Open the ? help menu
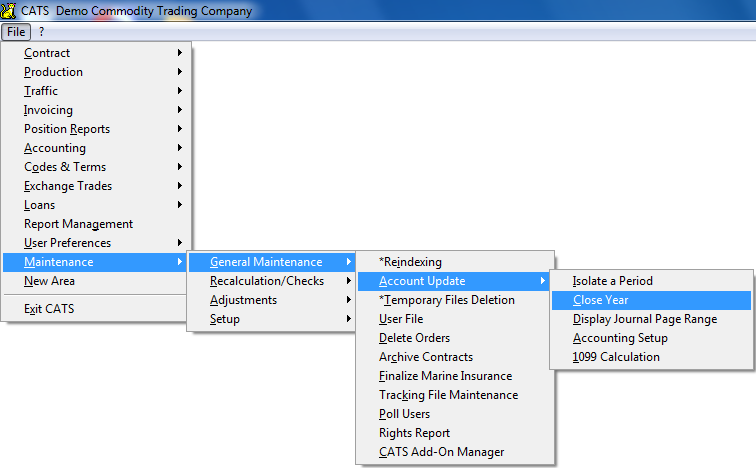Viewport: 756px width, 468px height. click(x=41, y=32)
